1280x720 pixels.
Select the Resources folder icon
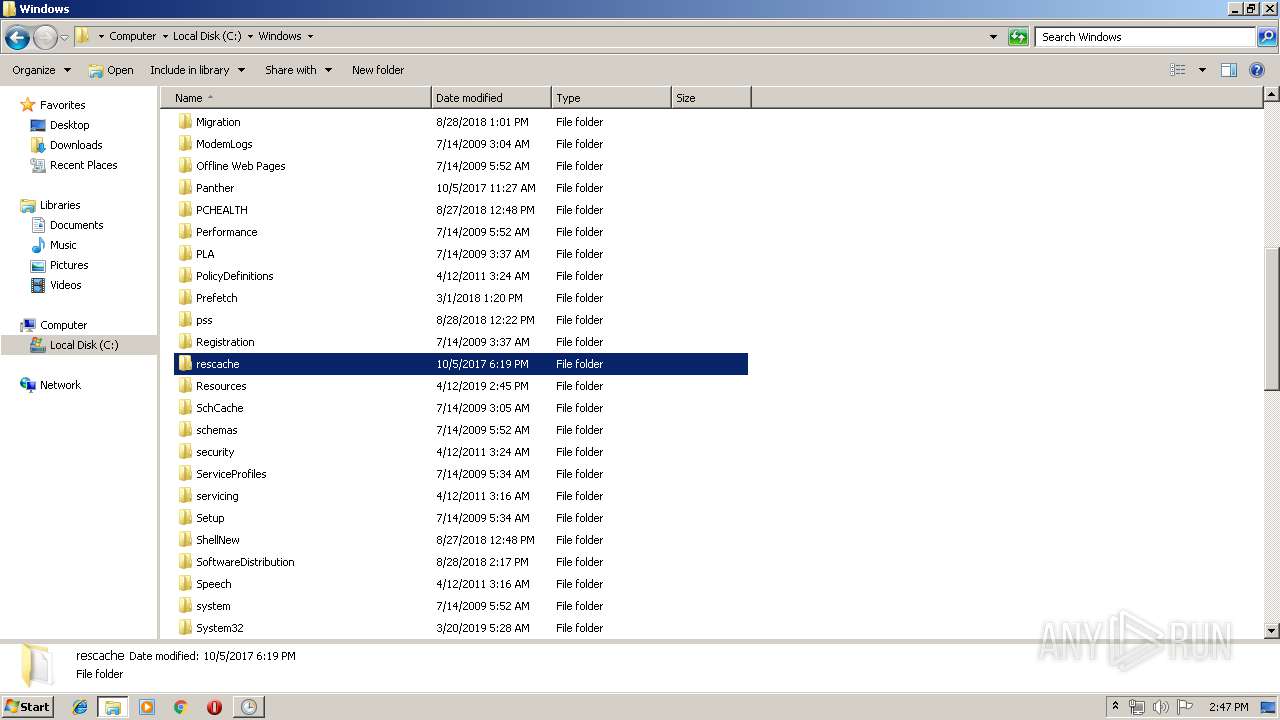(185, 386)
